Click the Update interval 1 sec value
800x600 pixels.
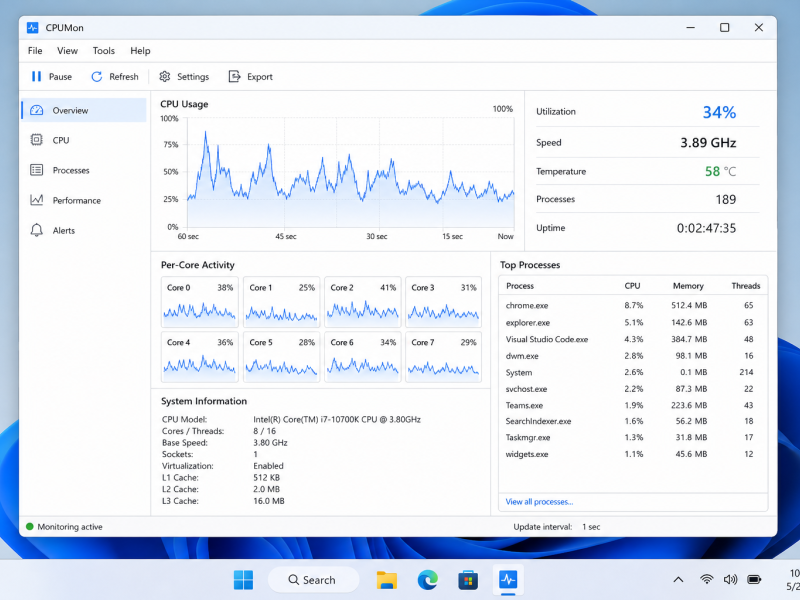(x=591, y=527)
